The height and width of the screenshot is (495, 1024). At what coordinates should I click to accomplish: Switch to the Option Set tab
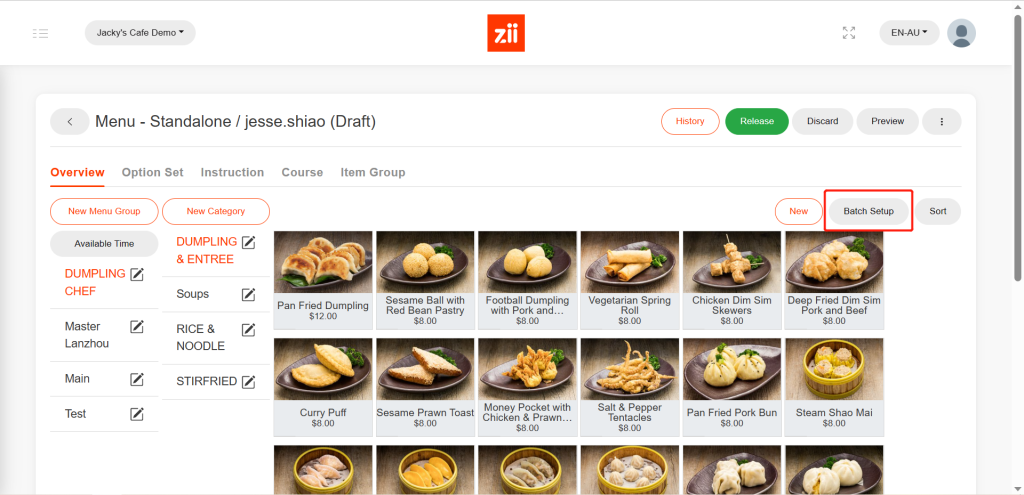[152, 172]
